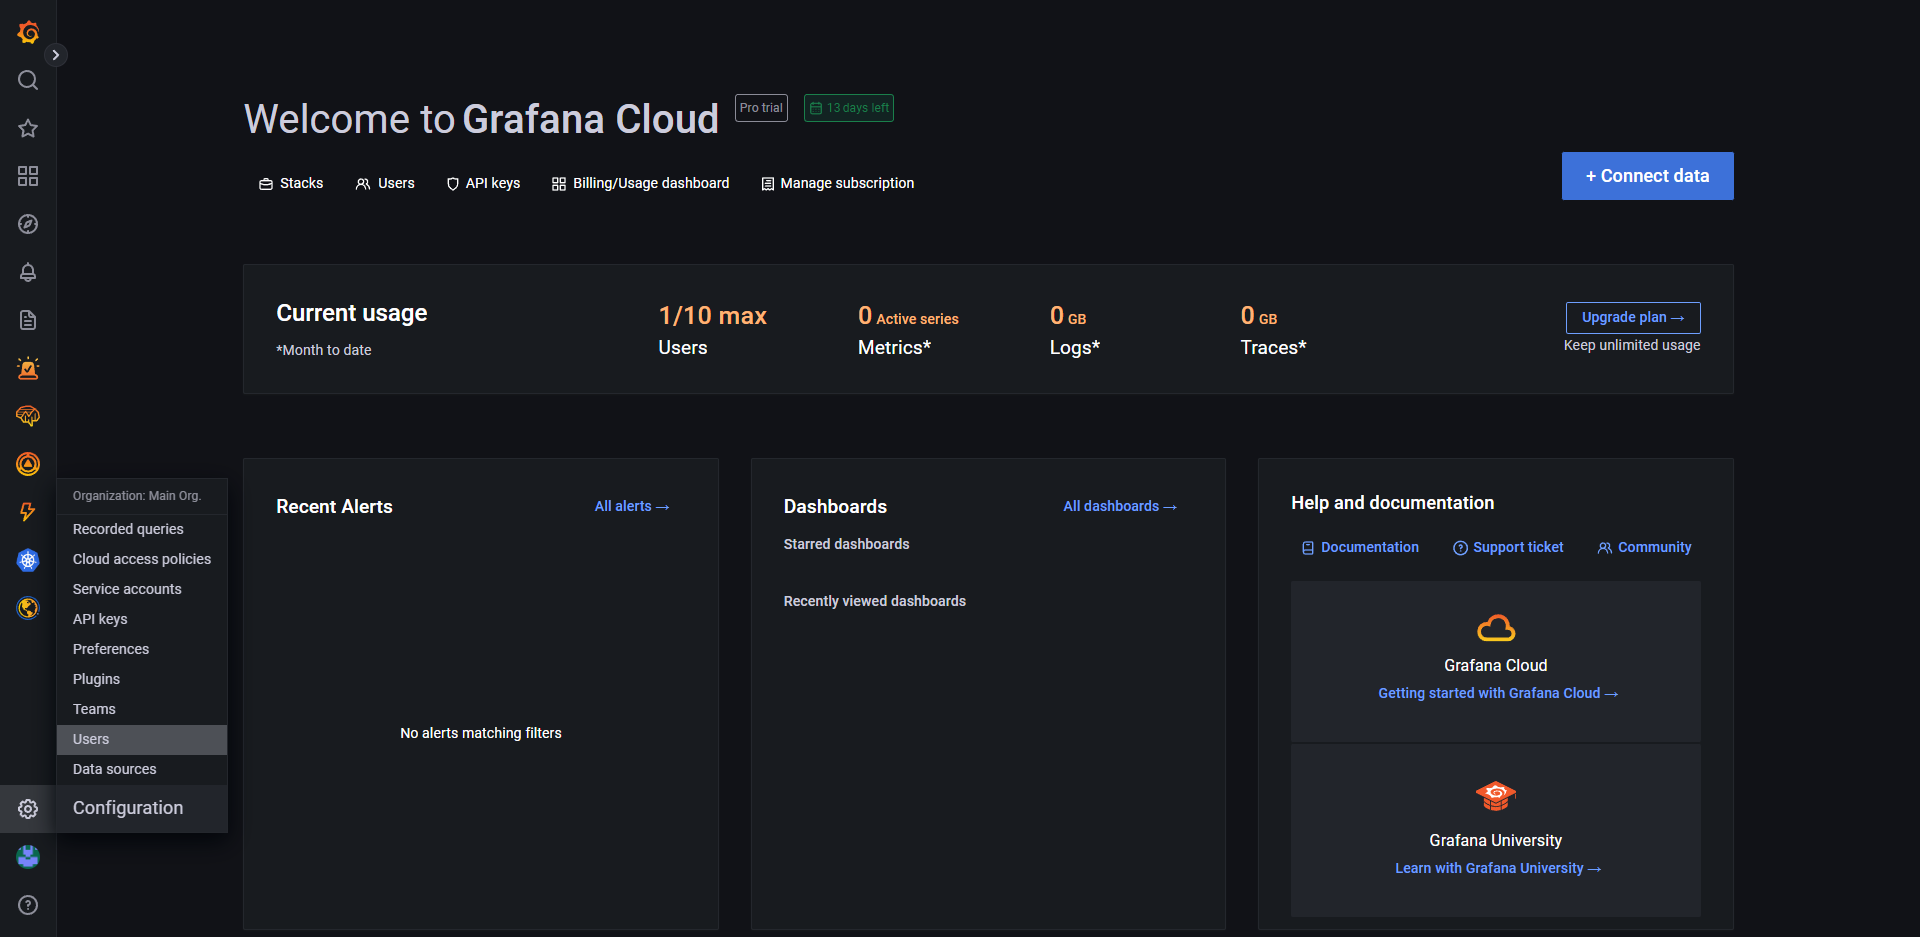Screen dimensions: 1920x937
Task: Click the No alerts matching filters message
Action: tap(481, 733)
